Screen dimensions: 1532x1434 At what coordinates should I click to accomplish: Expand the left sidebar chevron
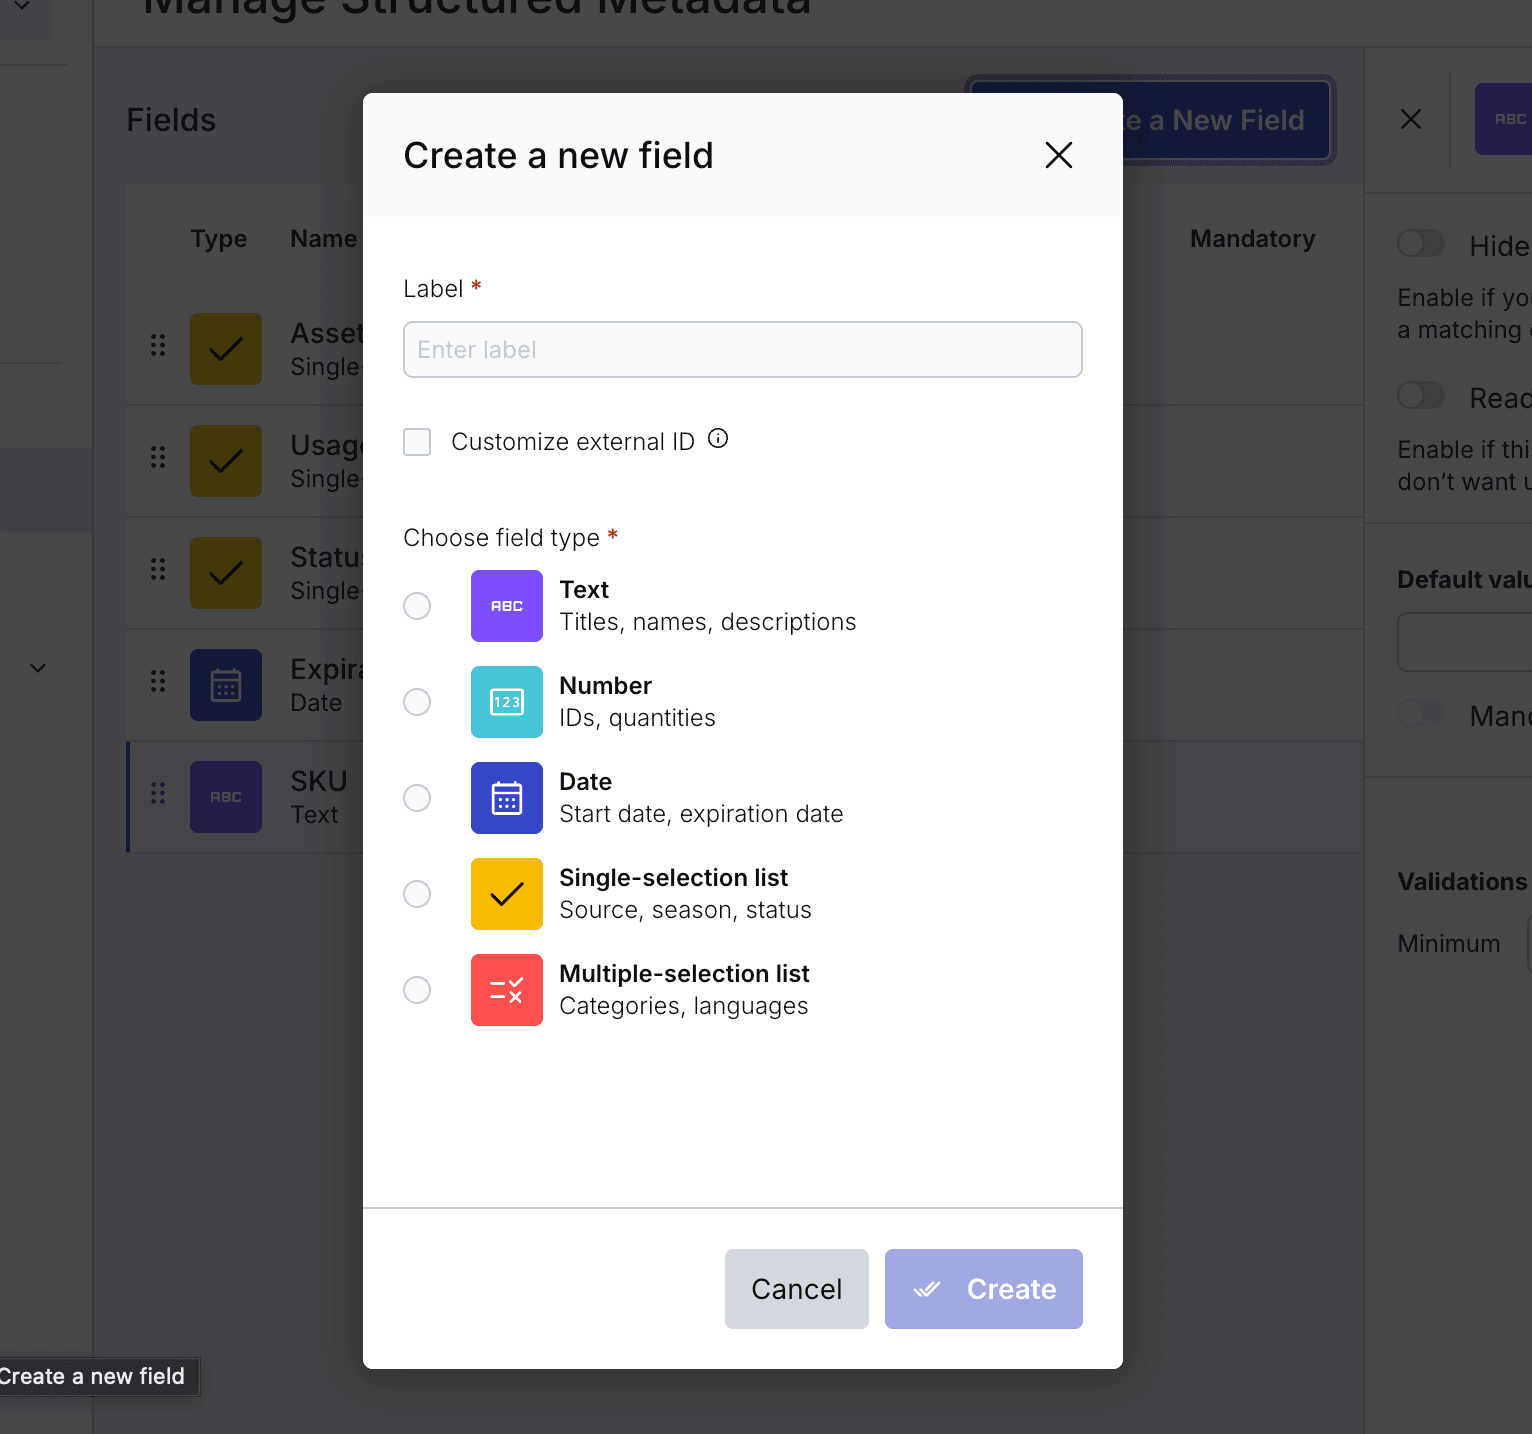(38, 668)
